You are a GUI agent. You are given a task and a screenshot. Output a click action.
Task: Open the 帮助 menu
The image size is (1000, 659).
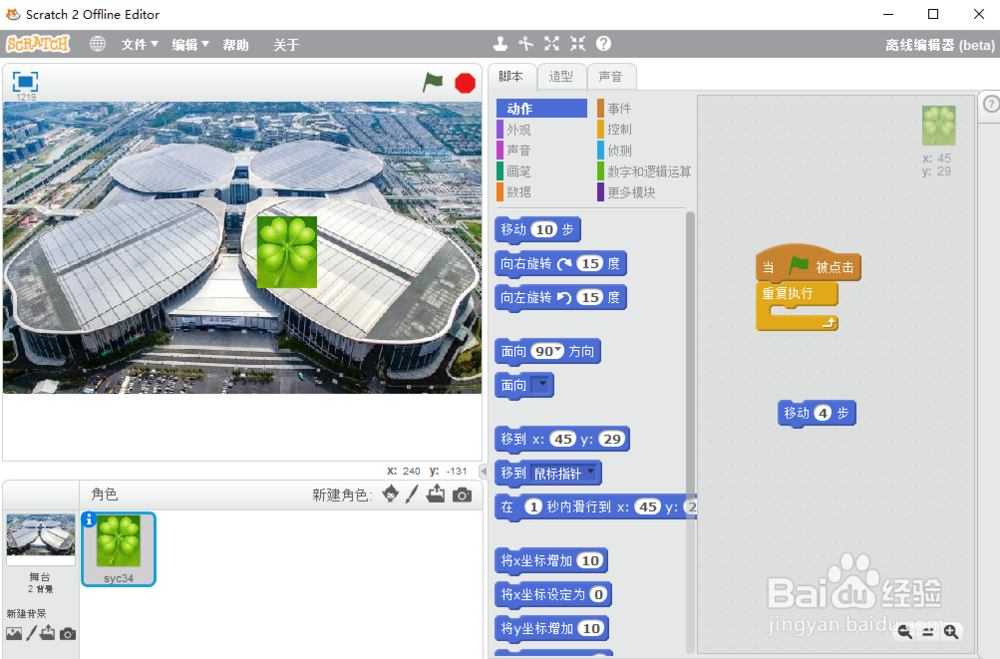[x=235, y=45]
